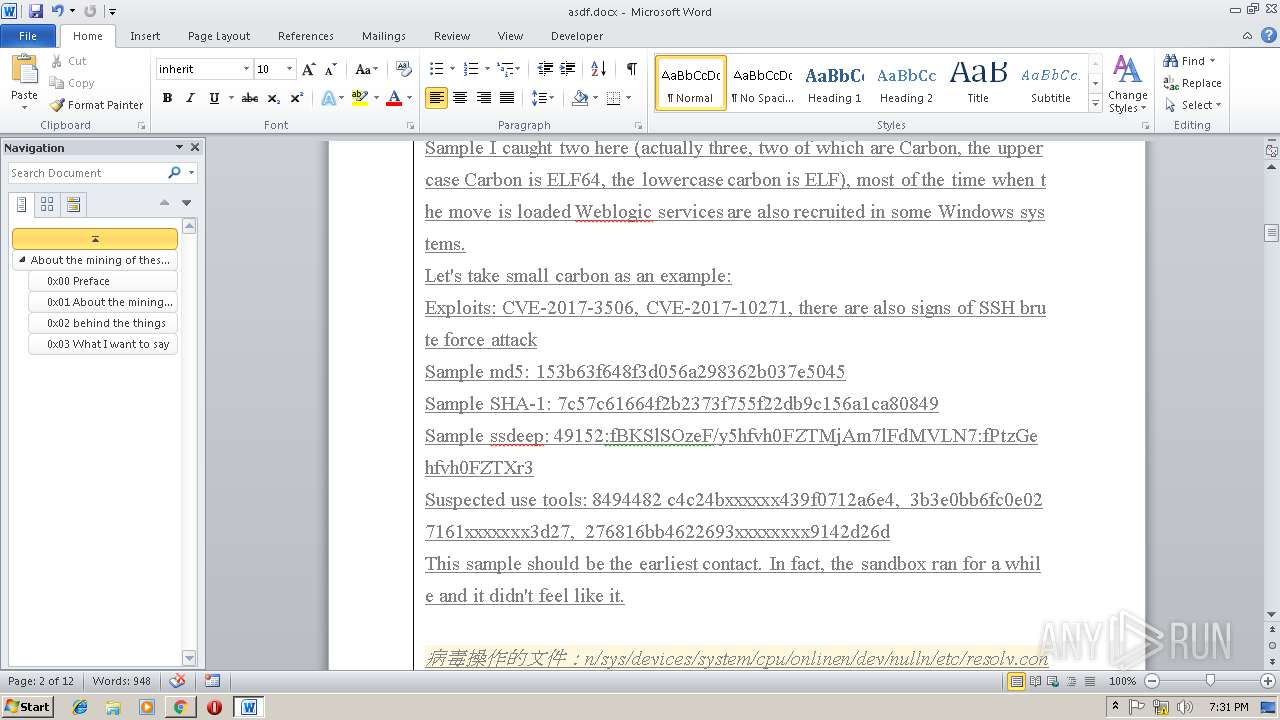This screenshot has height=720, width=1280.
Task: Click the spelling check status icon
Action: tap(177, 681)
